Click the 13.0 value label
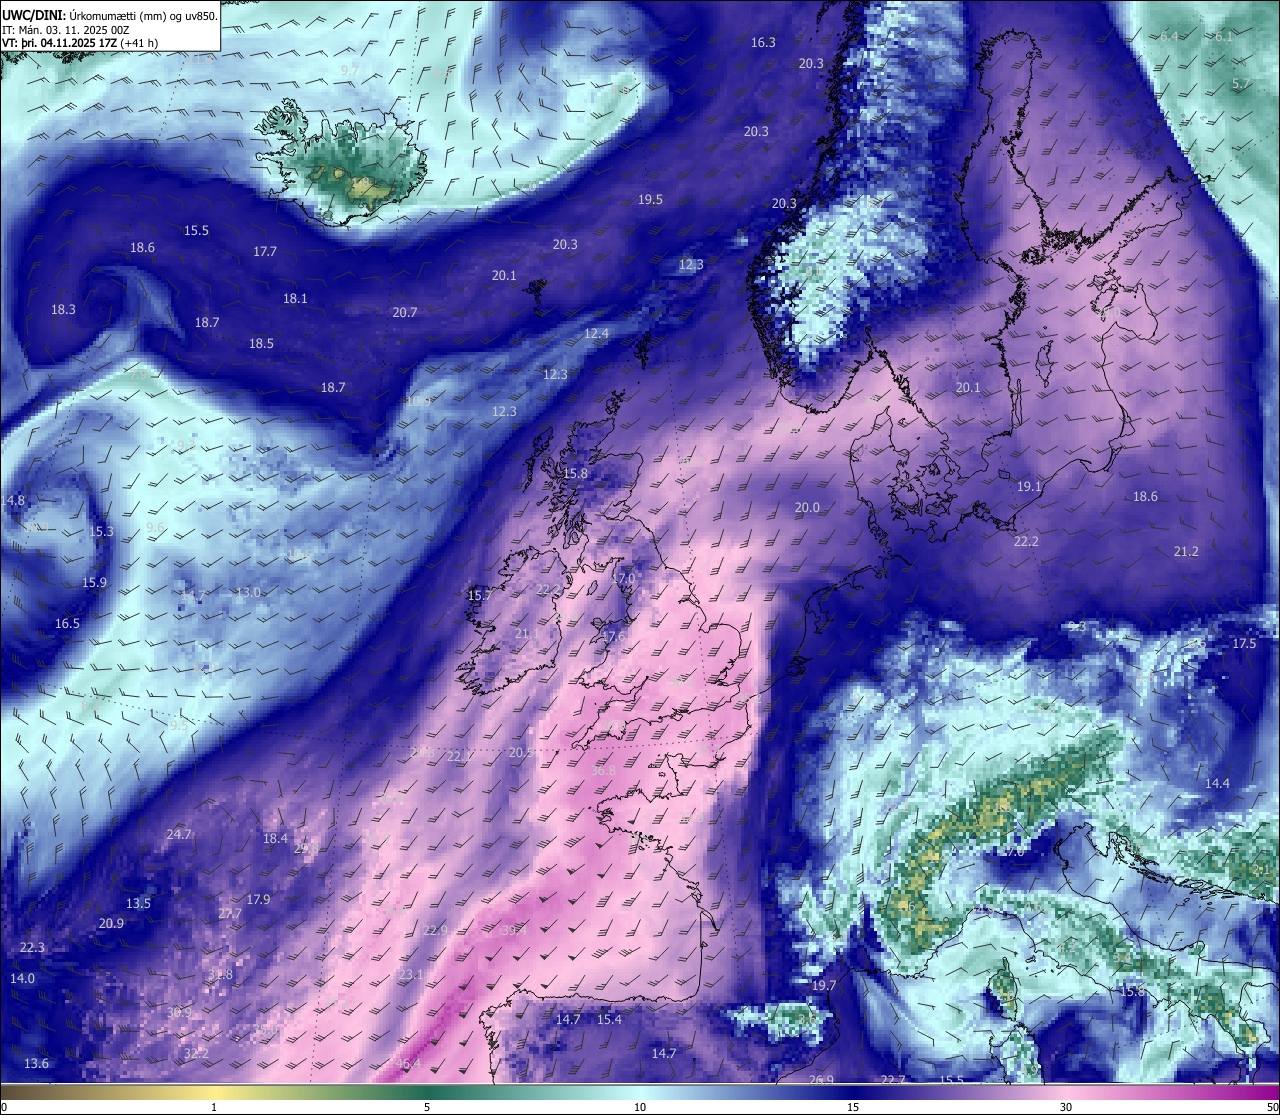Viewport: 1280px width, 1115px height. pos(248,593)
